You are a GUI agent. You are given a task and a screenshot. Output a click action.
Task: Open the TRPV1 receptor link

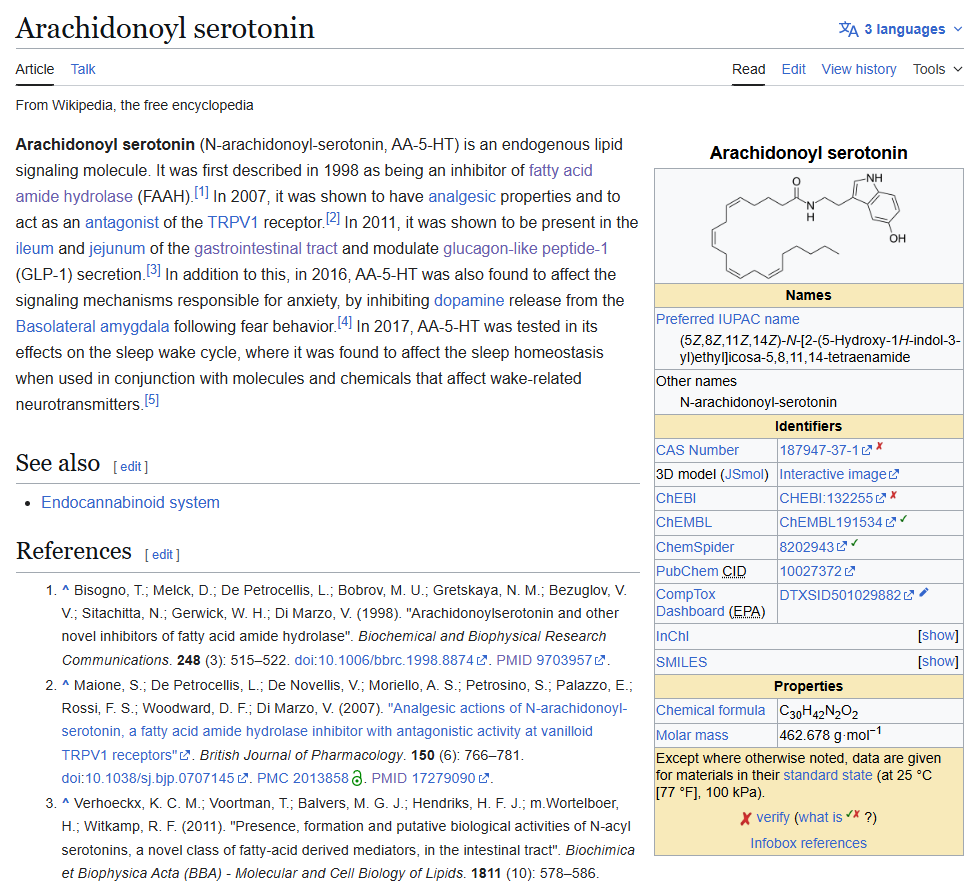pos(233,223)
